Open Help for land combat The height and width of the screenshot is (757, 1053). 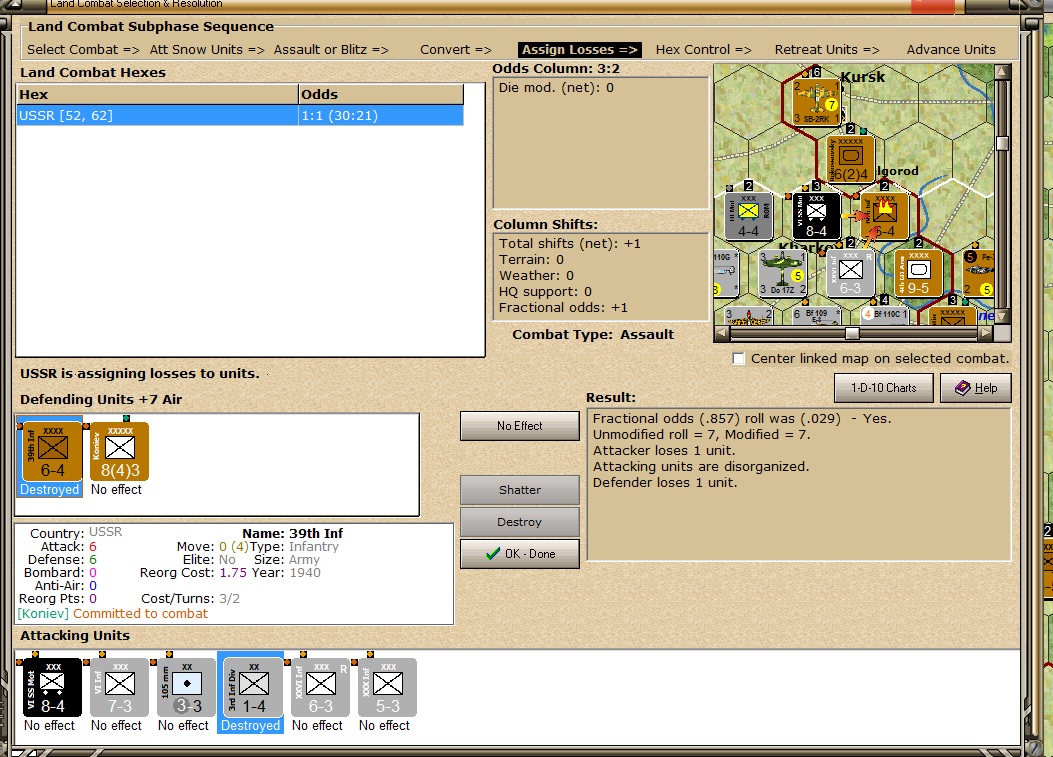pos(976,388)
